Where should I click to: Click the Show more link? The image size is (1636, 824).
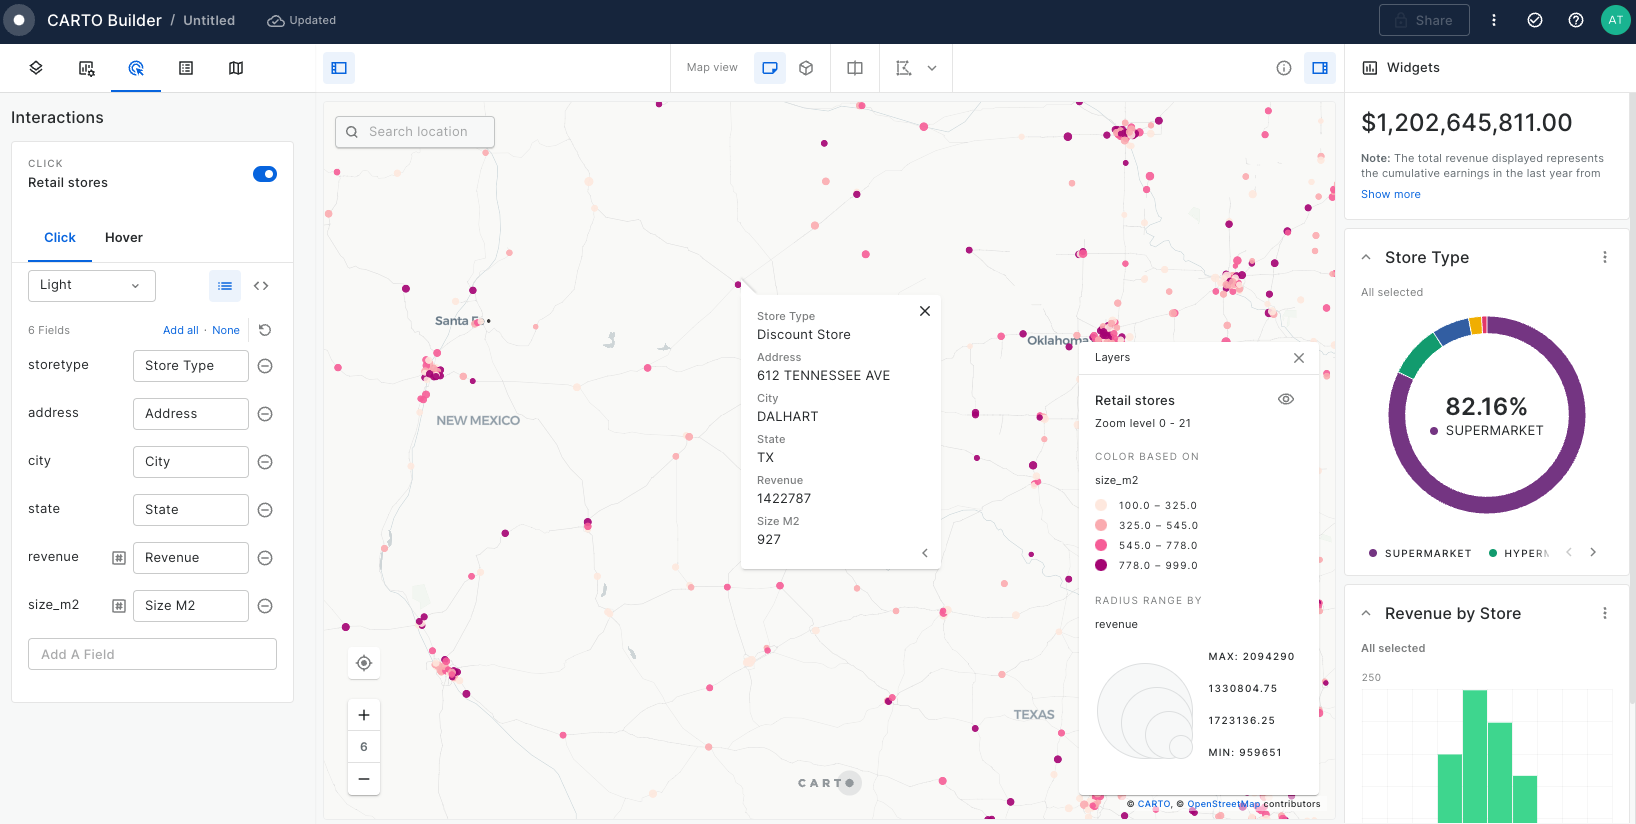[x=1390, y=194]
